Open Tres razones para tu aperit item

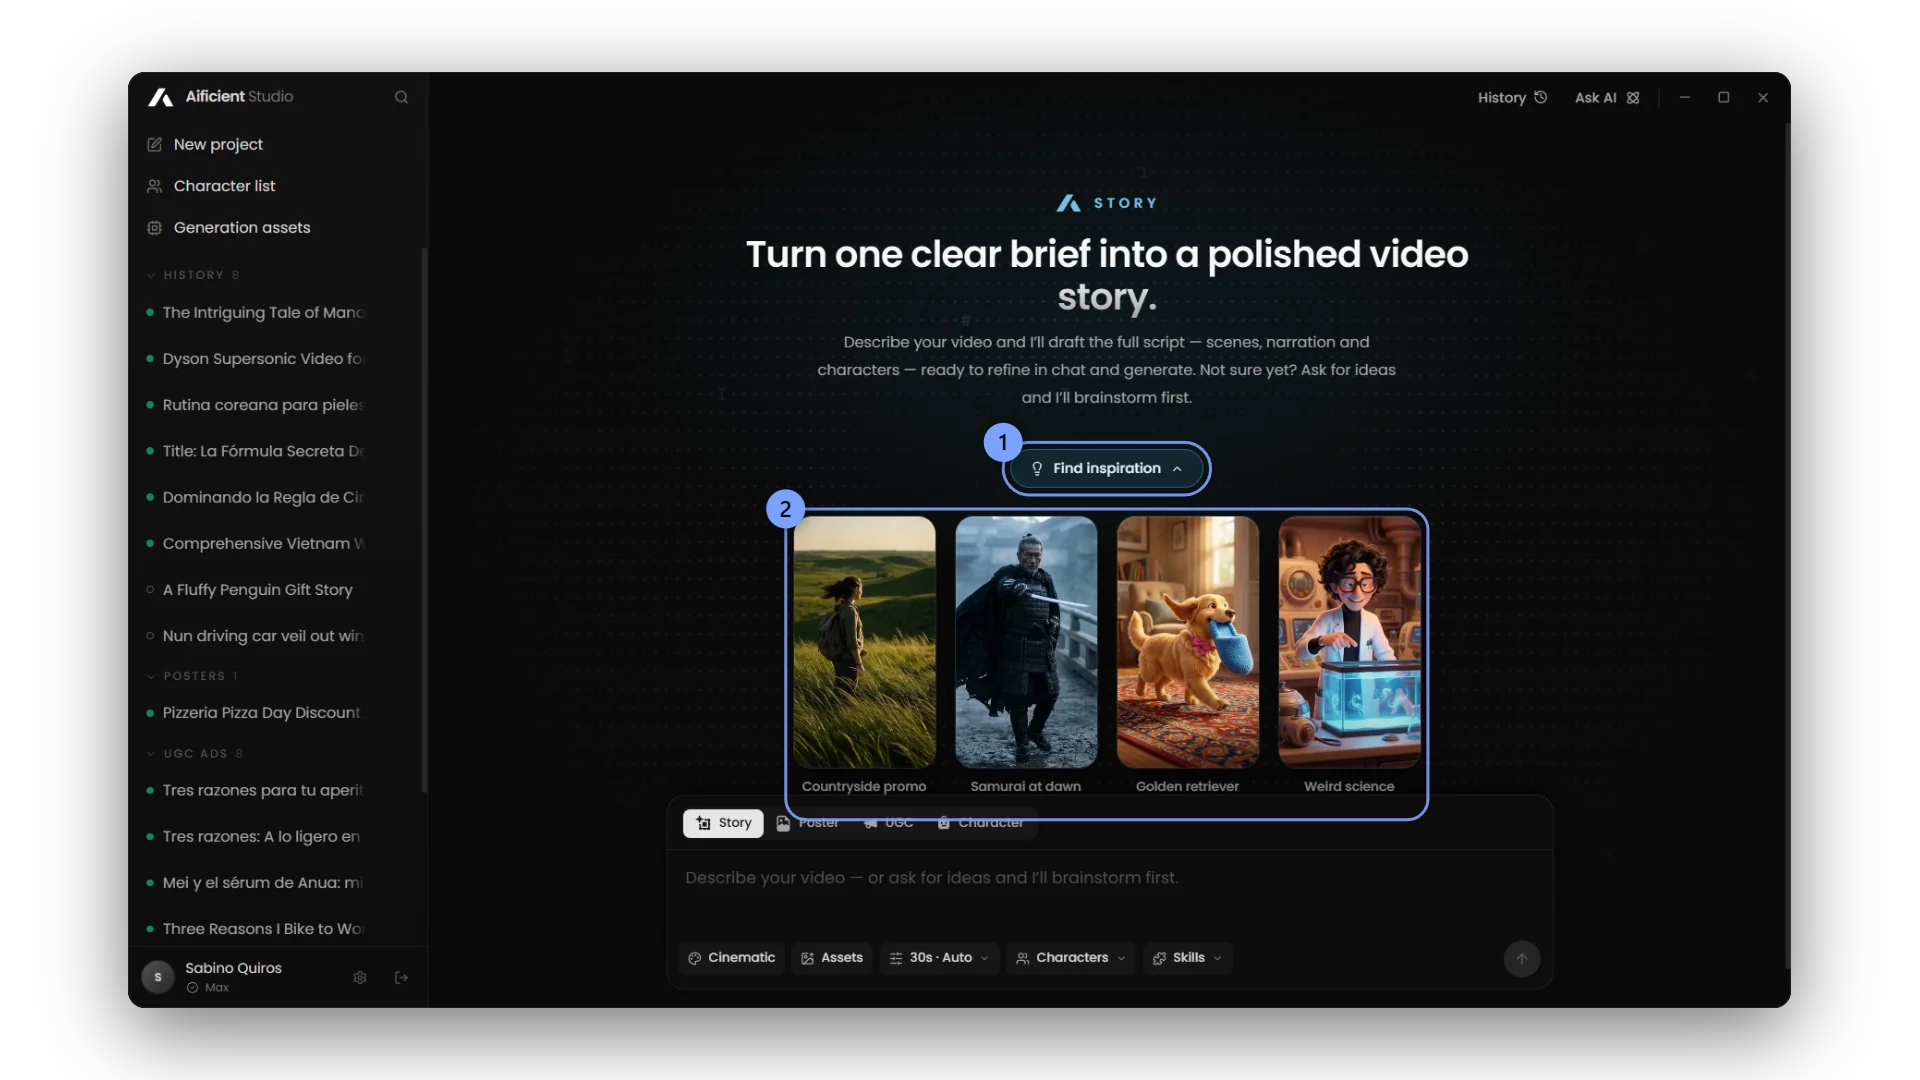[x=263, y=790]
